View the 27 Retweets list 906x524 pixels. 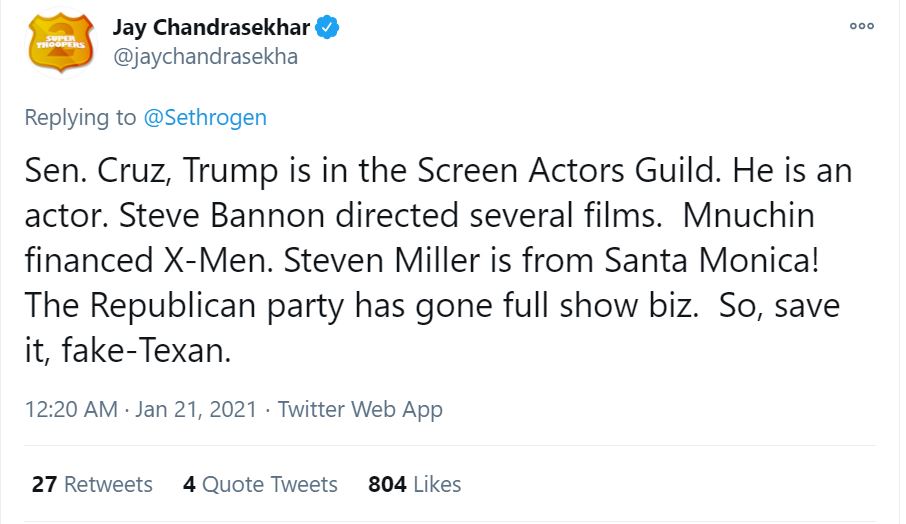click(92, 484)
